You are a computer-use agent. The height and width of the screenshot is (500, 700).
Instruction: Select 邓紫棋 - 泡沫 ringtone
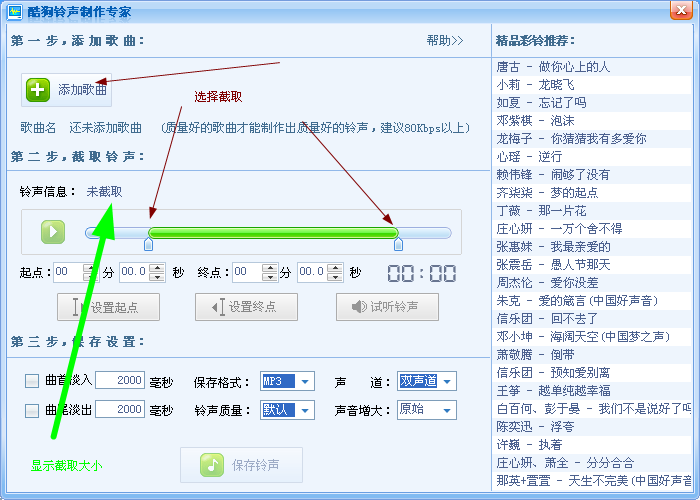pos(592,121)
